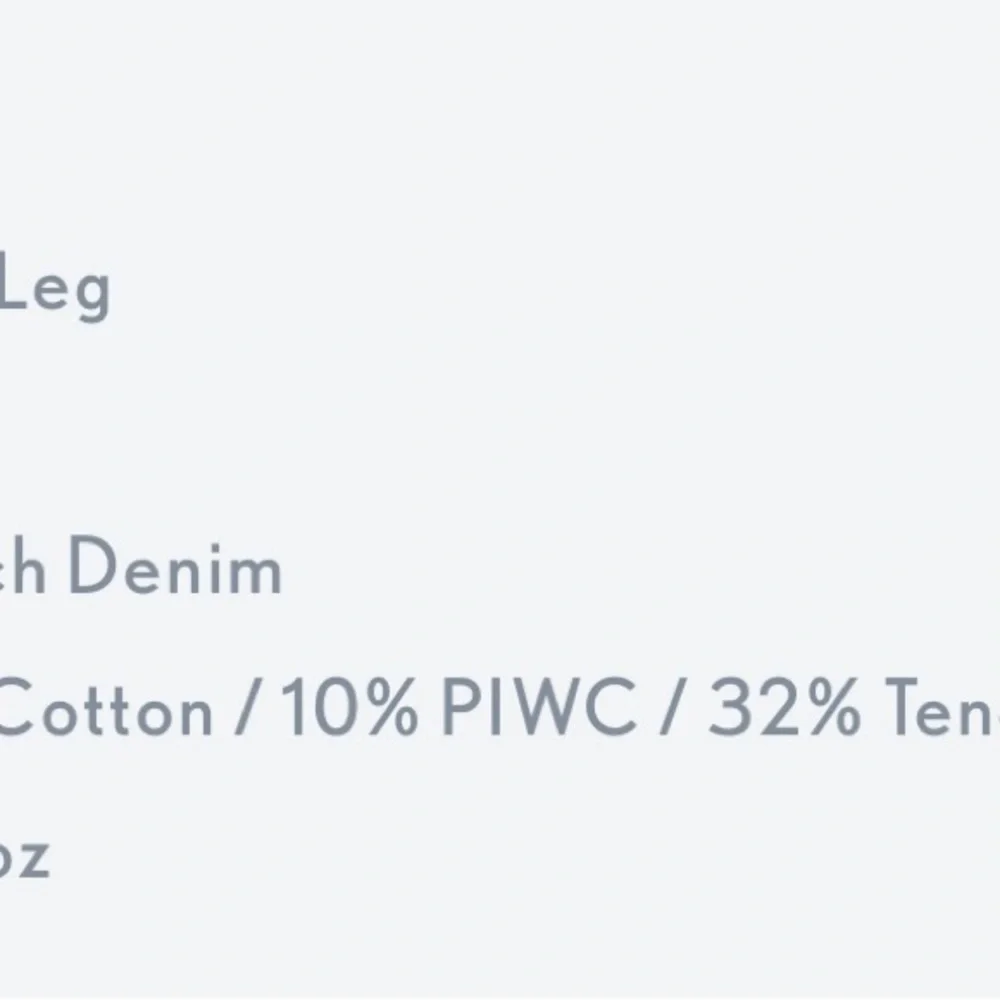Click the "oz" weight unit text
The height and width of the screenshot is (1000, 1000).
click(24, 858)
